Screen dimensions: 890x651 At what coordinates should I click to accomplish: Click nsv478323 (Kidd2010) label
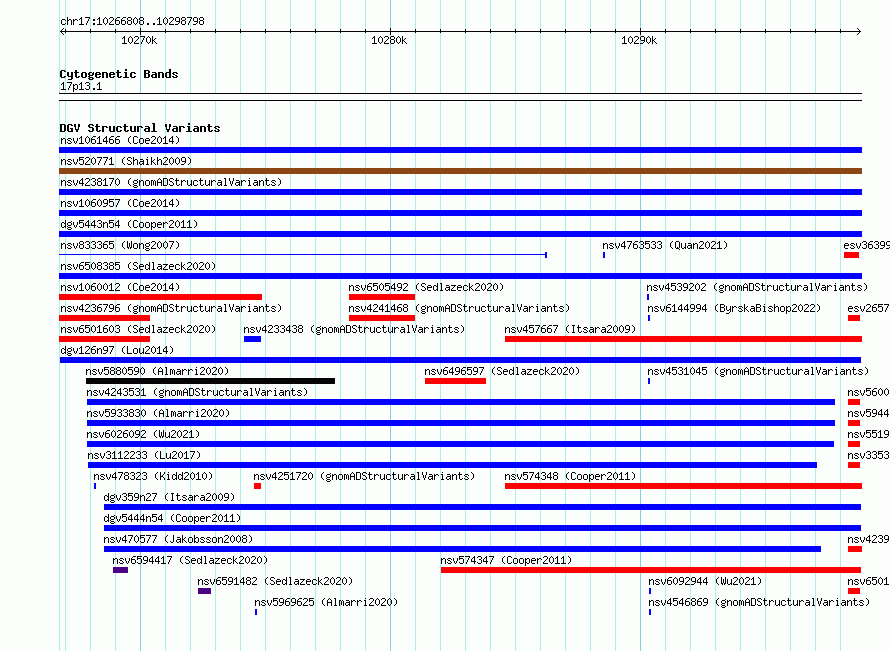click(x=153, y=476)
